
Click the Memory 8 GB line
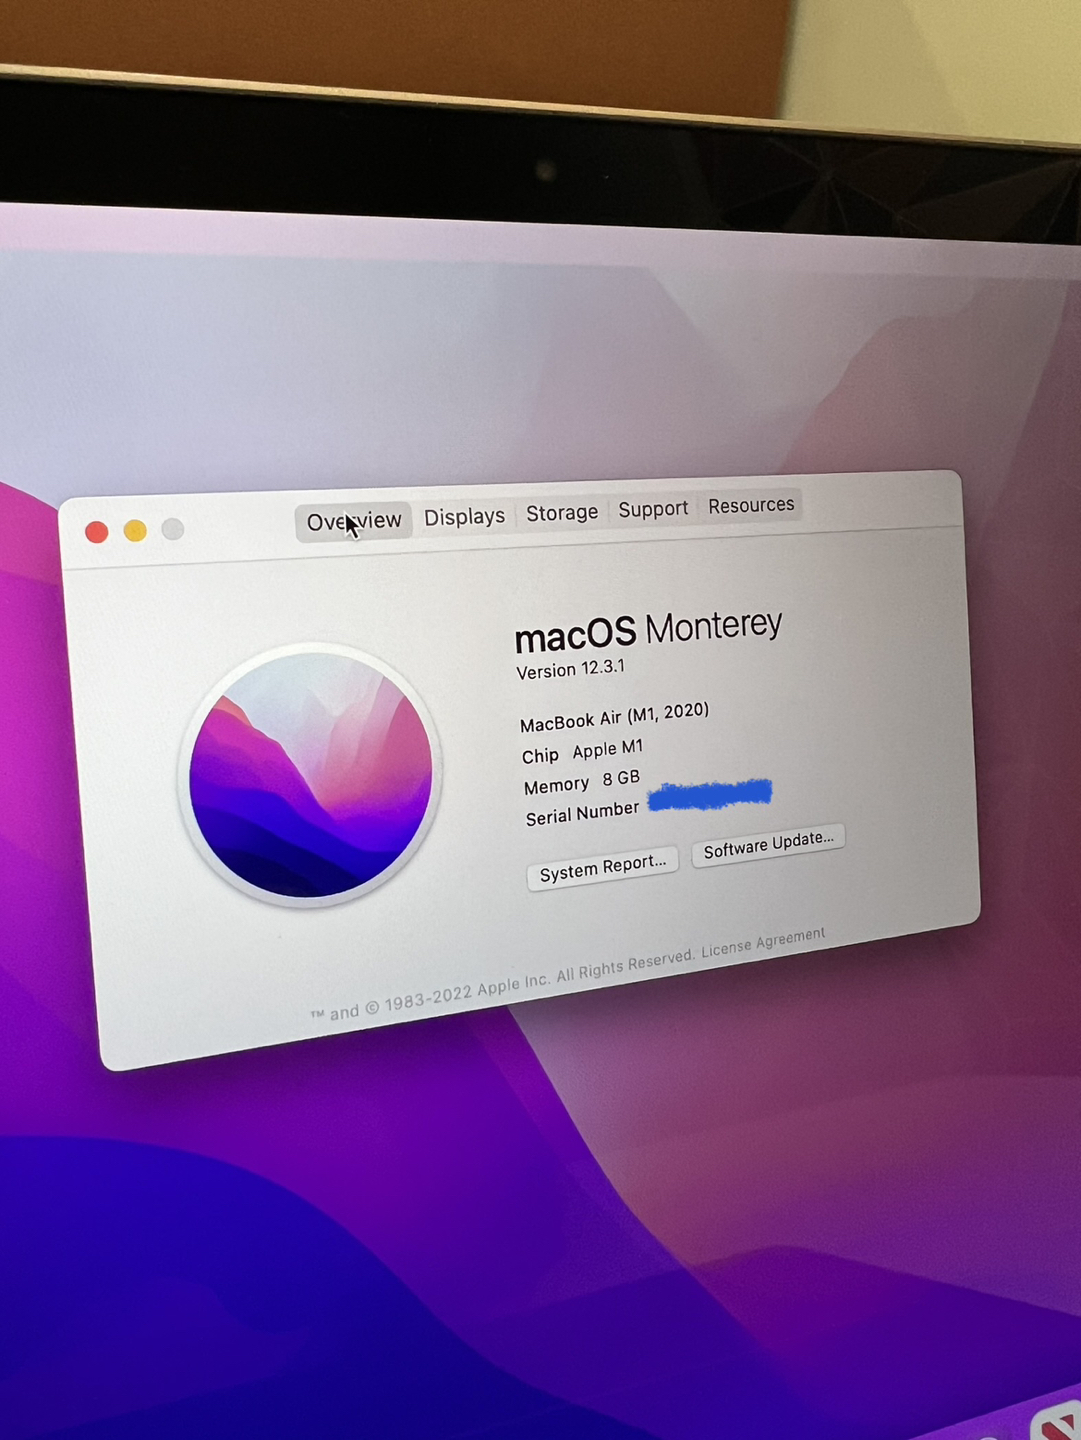(x=582, y=781)
